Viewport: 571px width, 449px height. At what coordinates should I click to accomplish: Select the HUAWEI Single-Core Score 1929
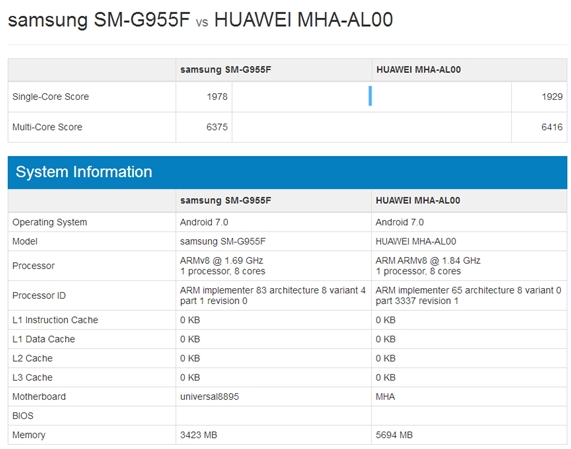552,97
